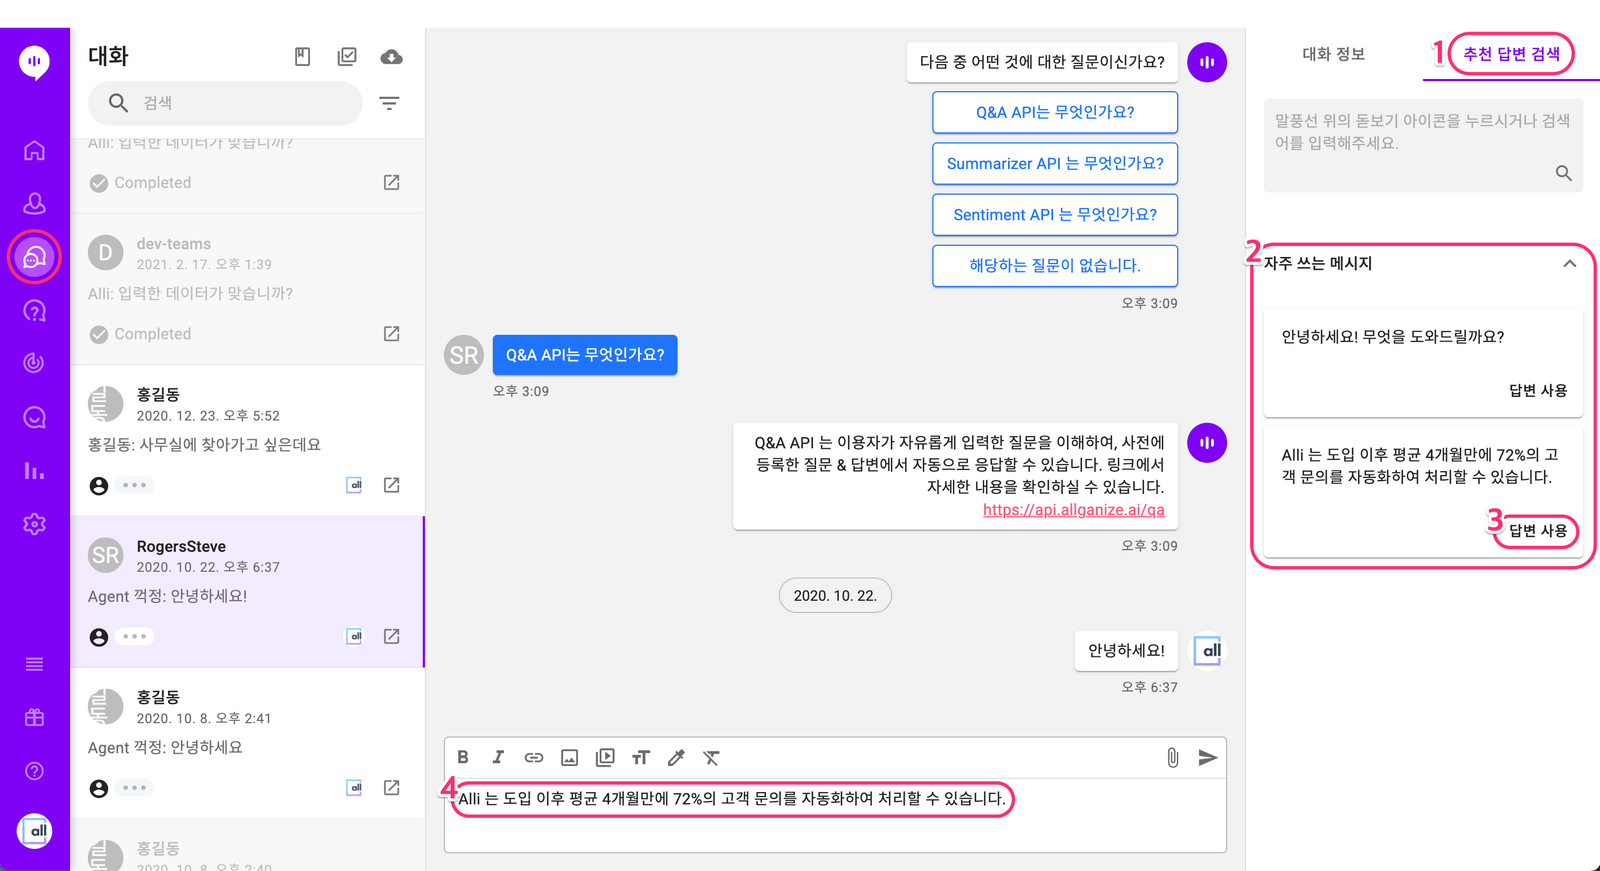
Task: Click the Sentiment API 는 무엇인가요? option
Action: click(x=1055, y=214)
